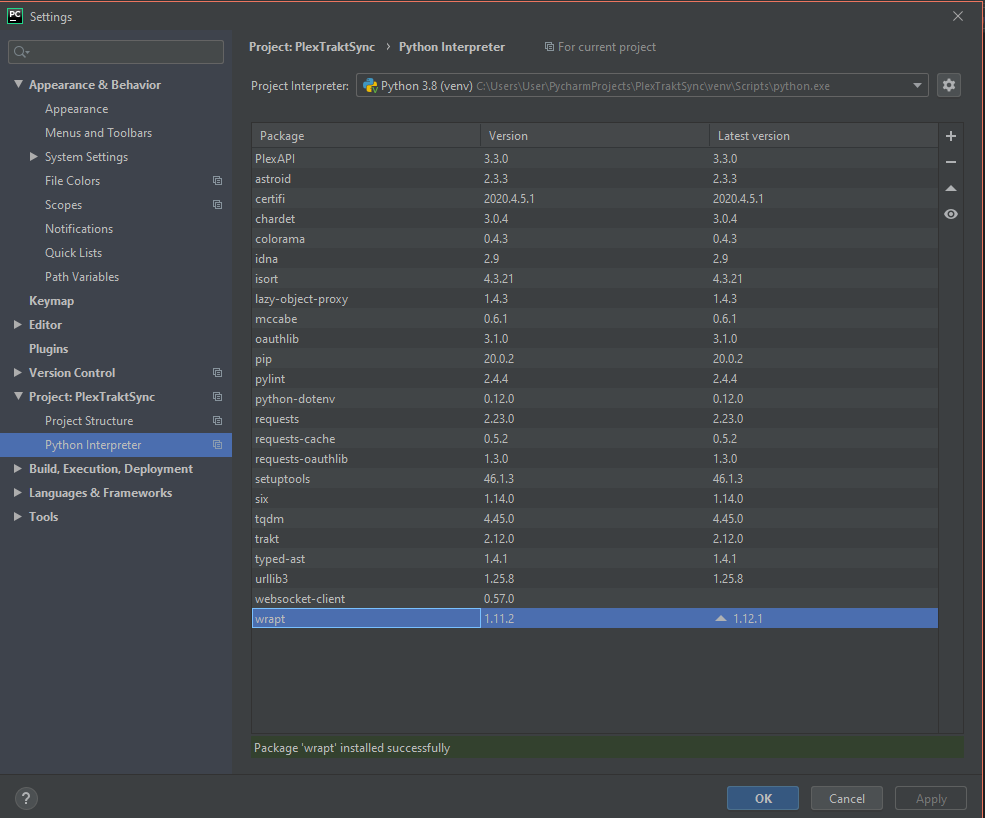Open Notifications settings page
Viewport: 985px width, 818px height.
79,229
